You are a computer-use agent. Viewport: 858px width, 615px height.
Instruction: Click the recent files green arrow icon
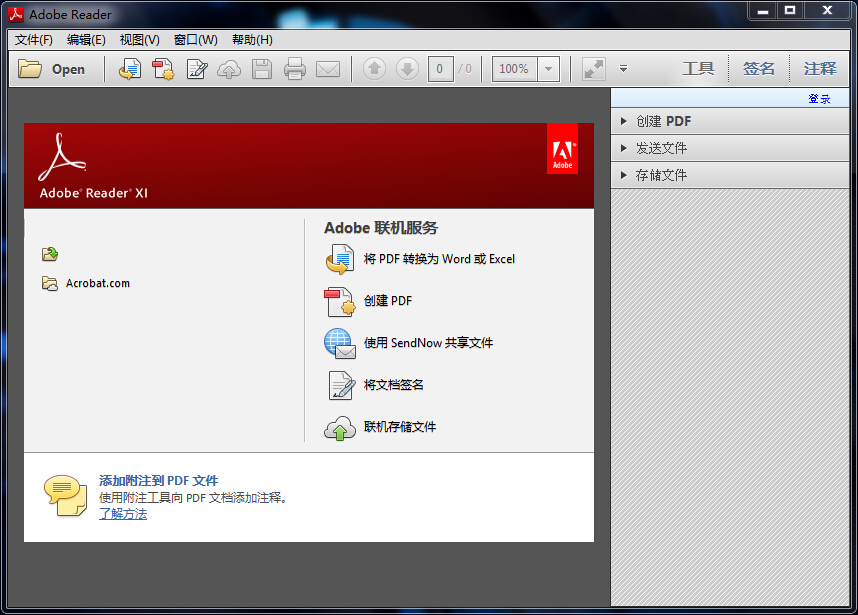coord(50,254)
